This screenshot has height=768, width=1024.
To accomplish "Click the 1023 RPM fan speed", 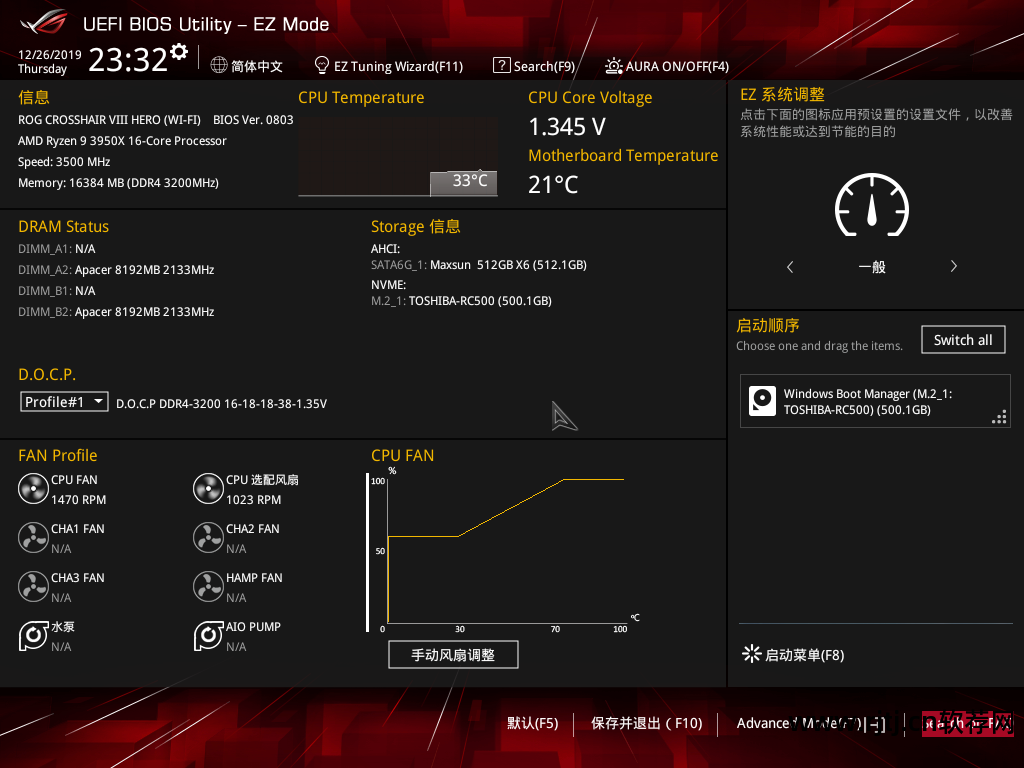I will [x=253, y=500].
